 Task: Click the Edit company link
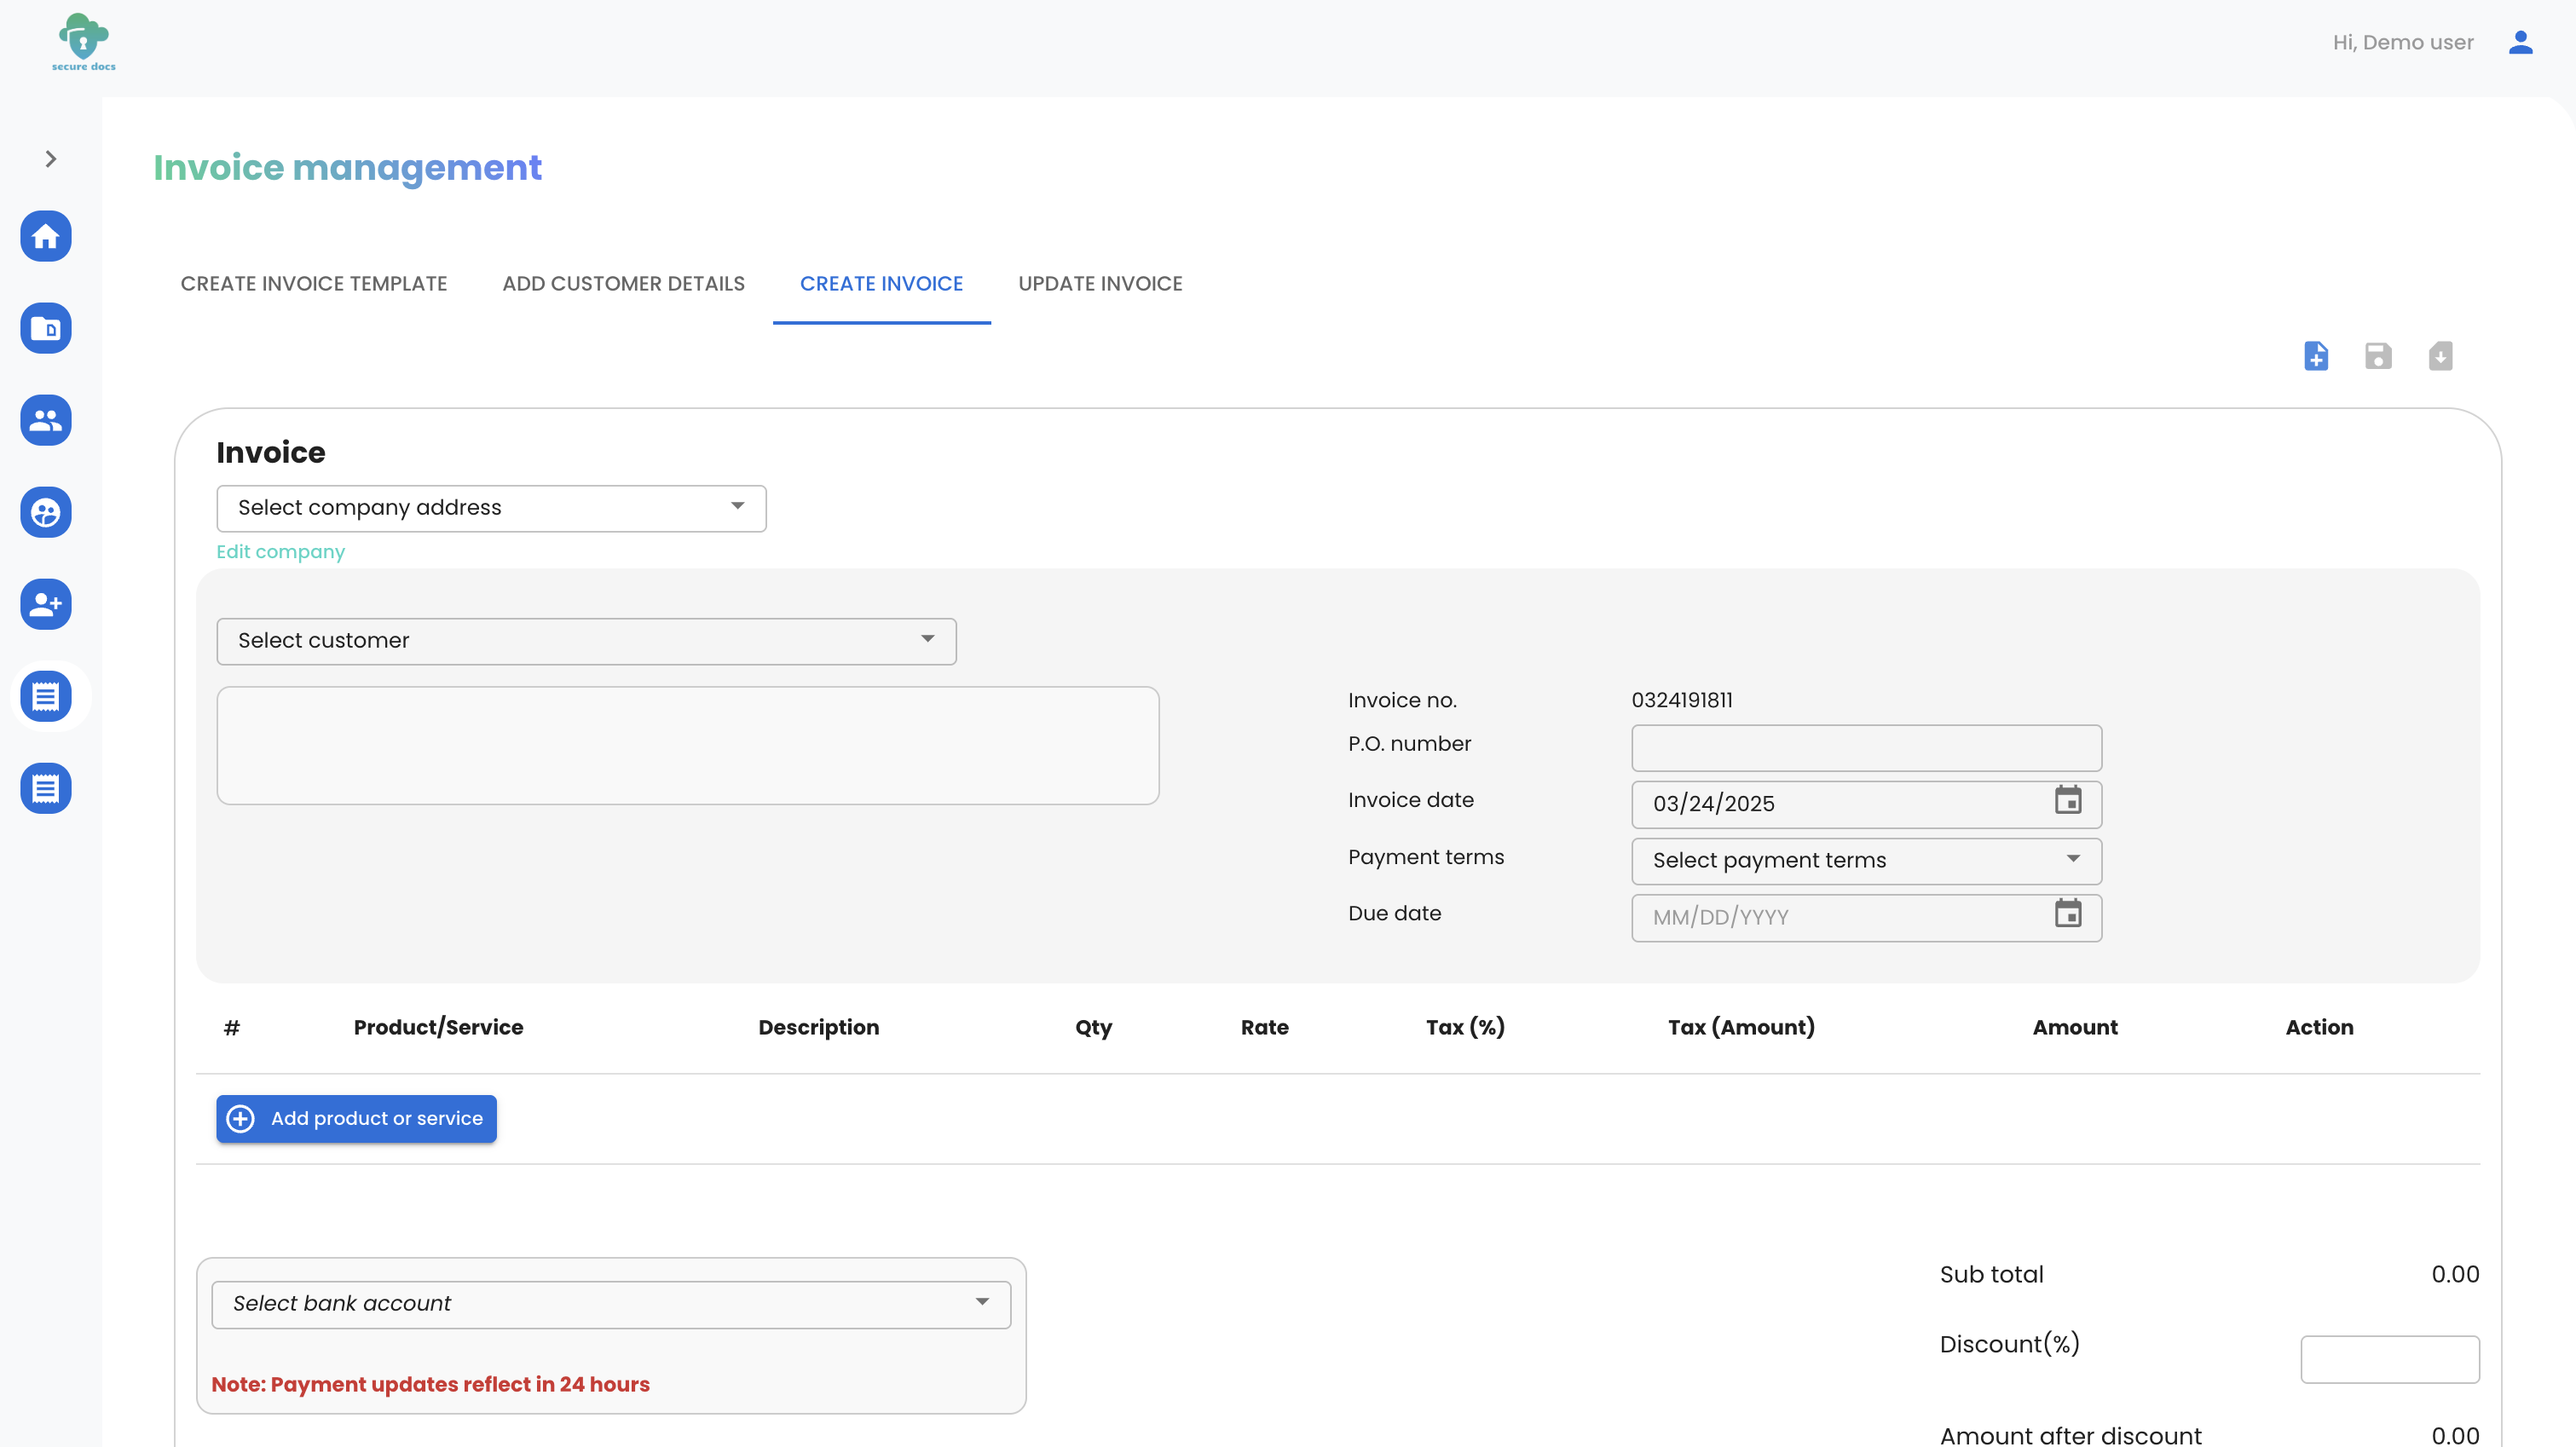280,552
